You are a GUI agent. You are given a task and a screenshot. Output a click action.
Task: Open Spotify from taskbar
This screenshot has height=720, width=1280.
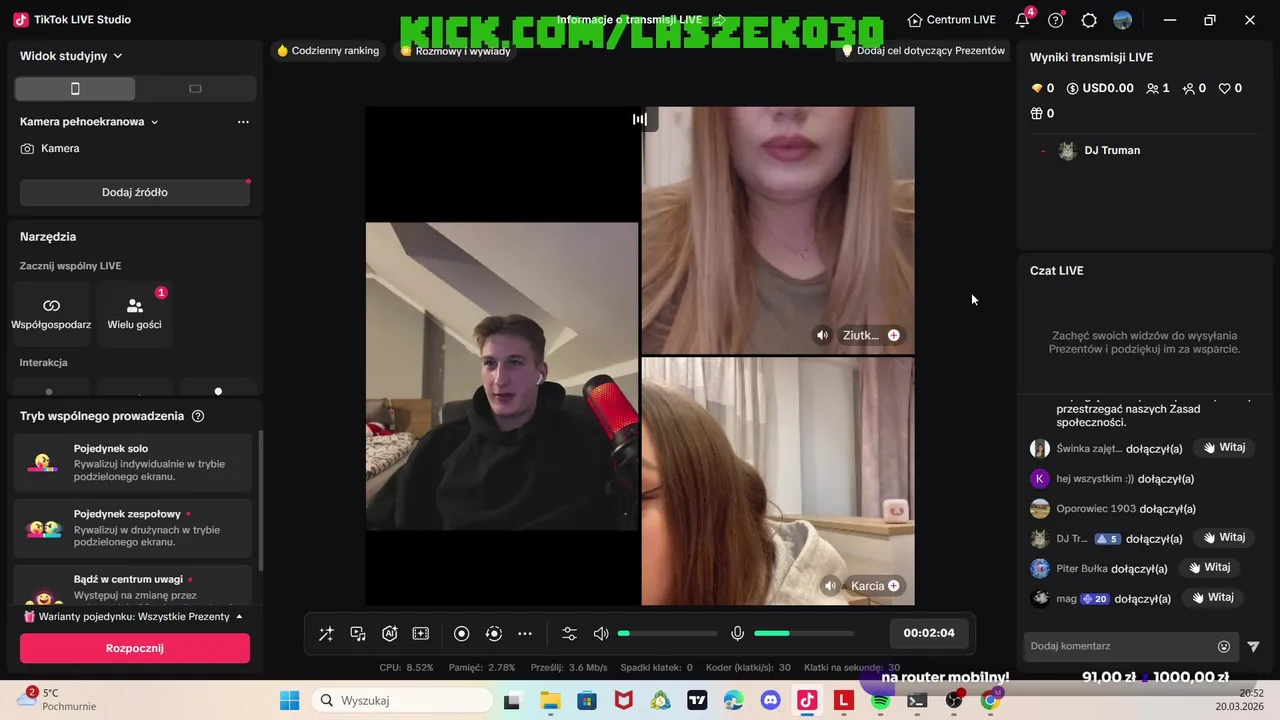coord(880,701)
